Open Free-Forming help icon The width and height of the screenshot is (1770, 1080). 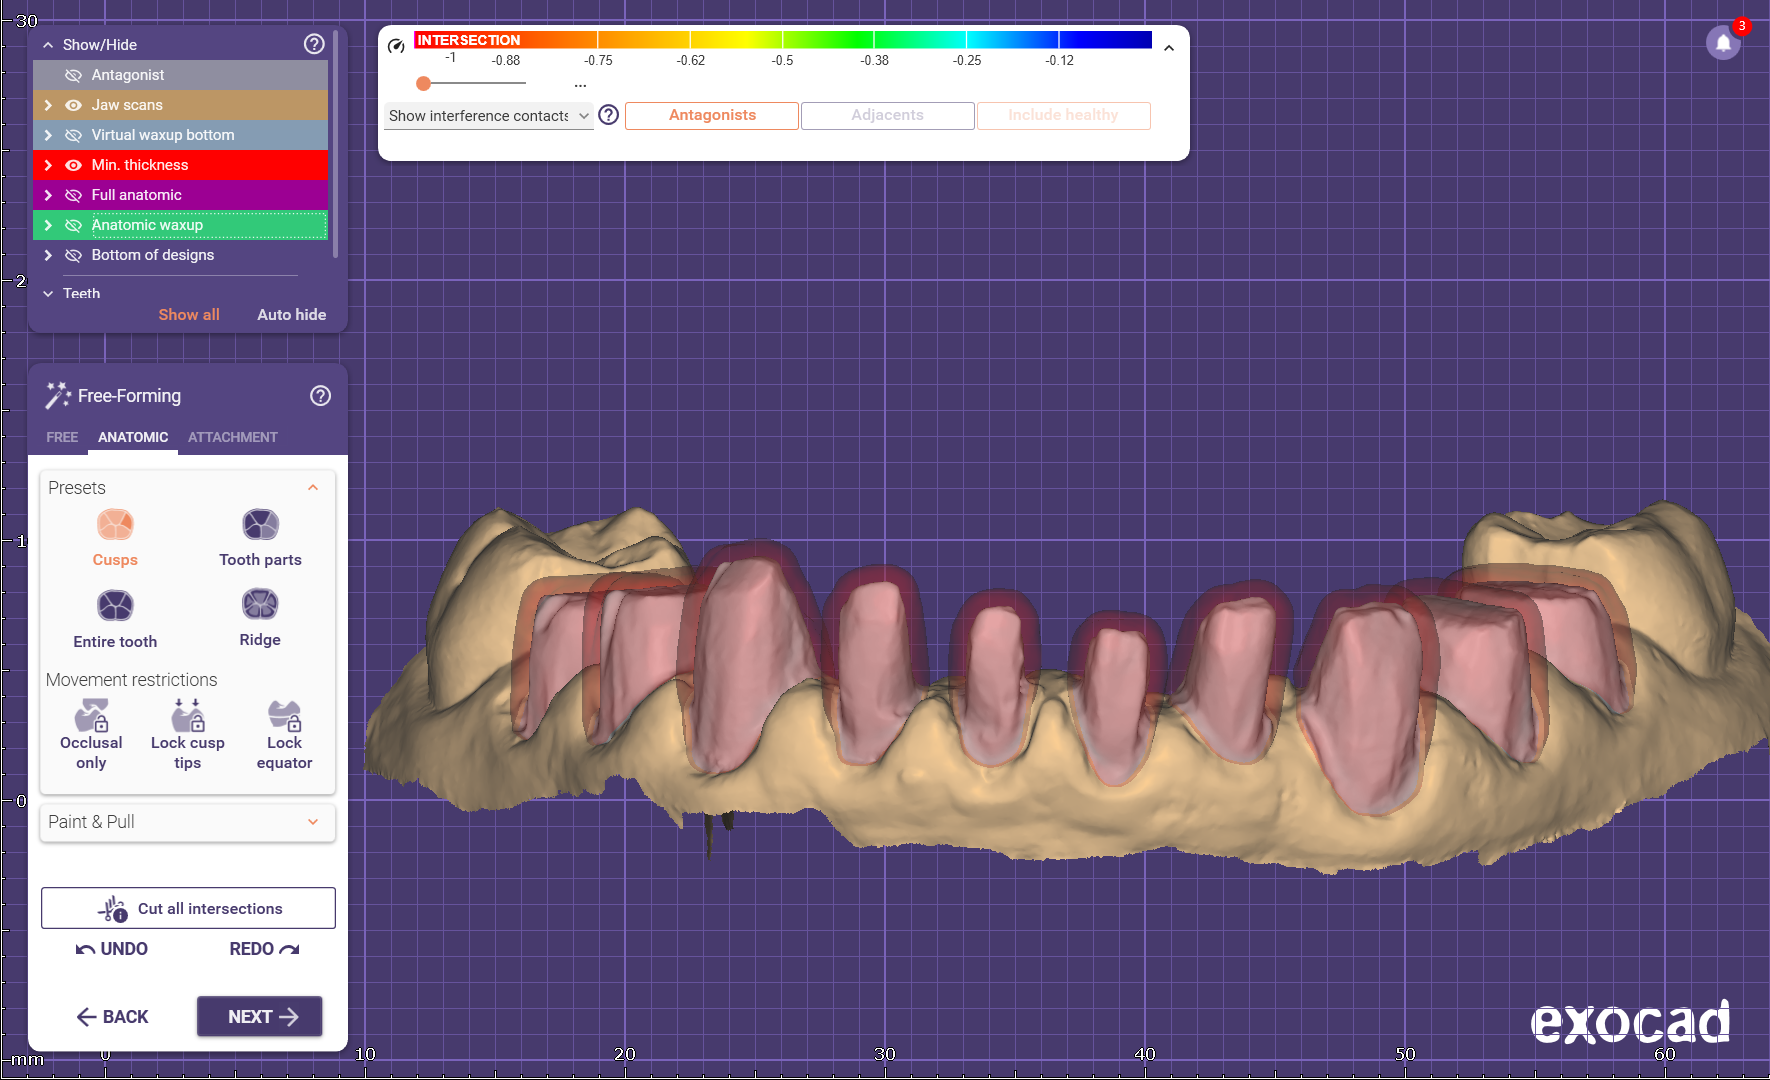[x=320, y=396]
